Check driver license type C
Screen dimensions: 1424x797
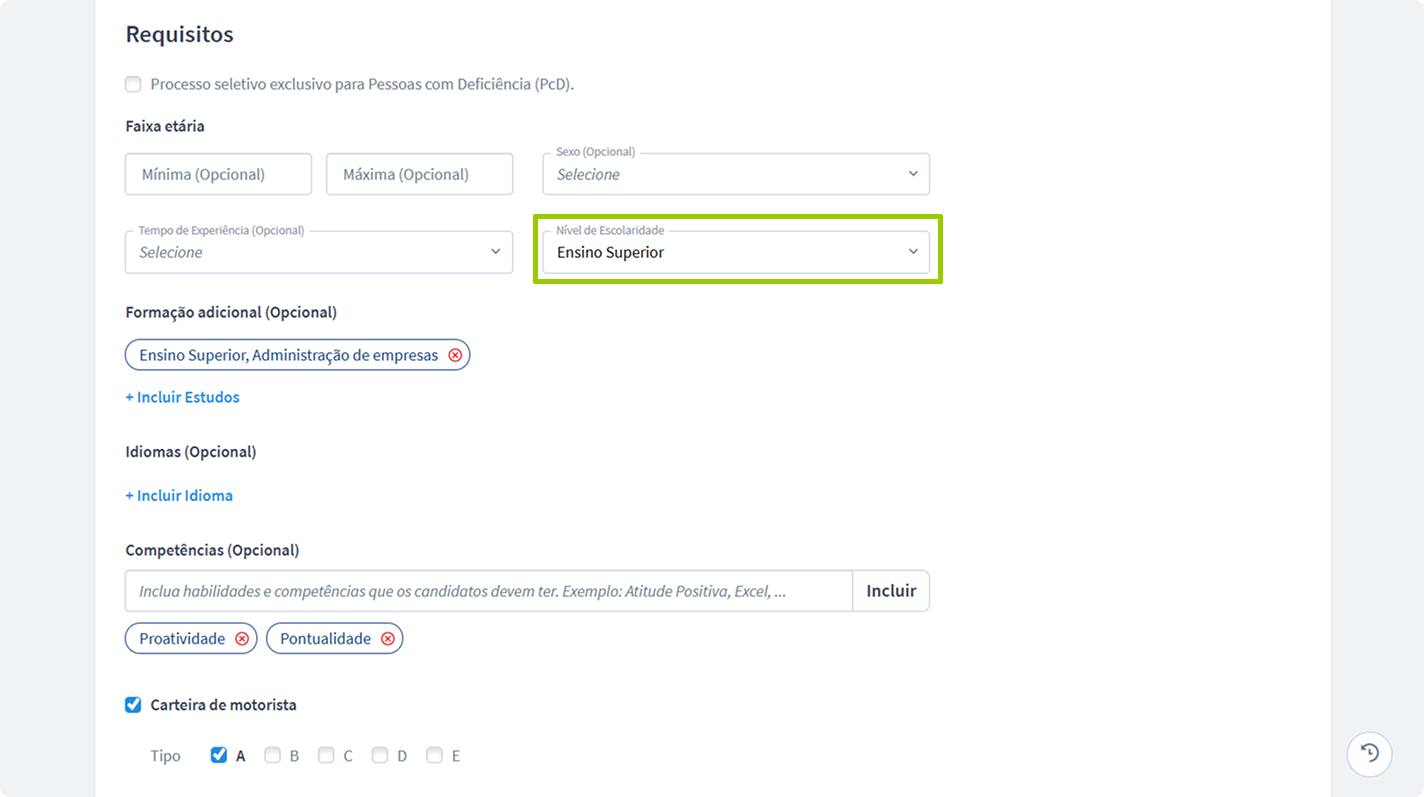(326, 755)
